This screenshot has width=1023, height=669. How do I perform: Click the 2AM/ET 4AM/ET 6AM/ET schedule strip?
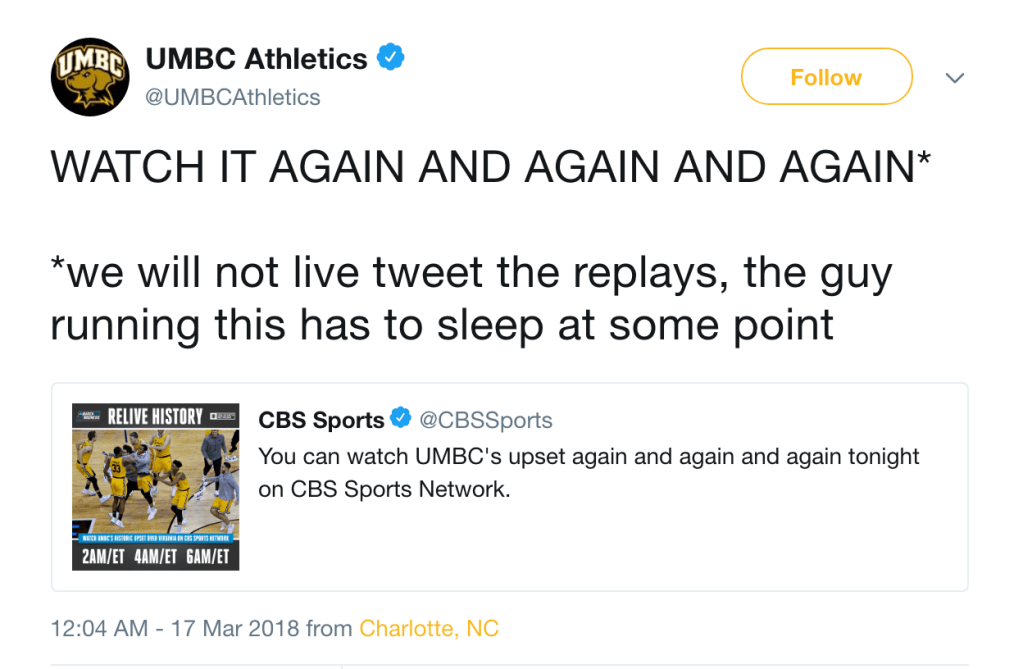[155, 557]
